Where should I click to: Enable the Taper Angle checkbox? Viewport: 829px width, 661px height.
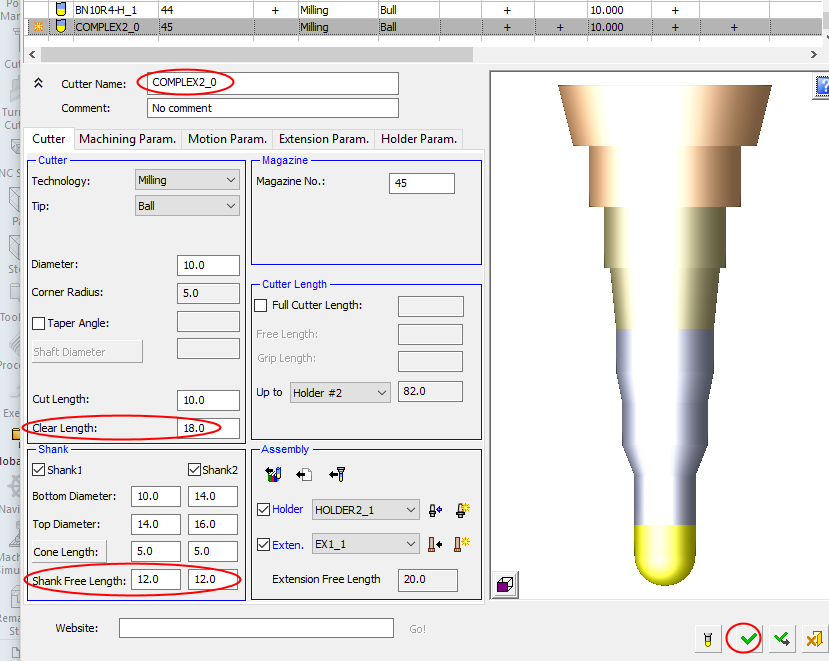coord(39,324)
